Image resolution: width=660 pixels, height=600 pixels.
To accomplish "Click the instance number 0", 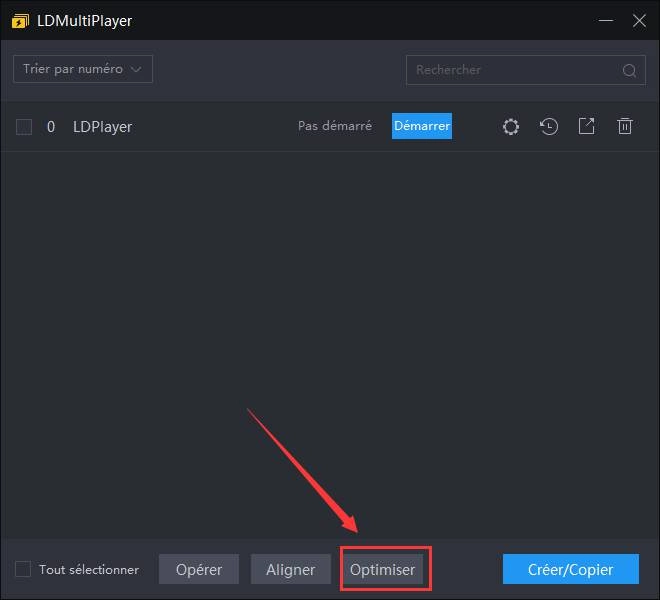I will click(x=51, y=127).
